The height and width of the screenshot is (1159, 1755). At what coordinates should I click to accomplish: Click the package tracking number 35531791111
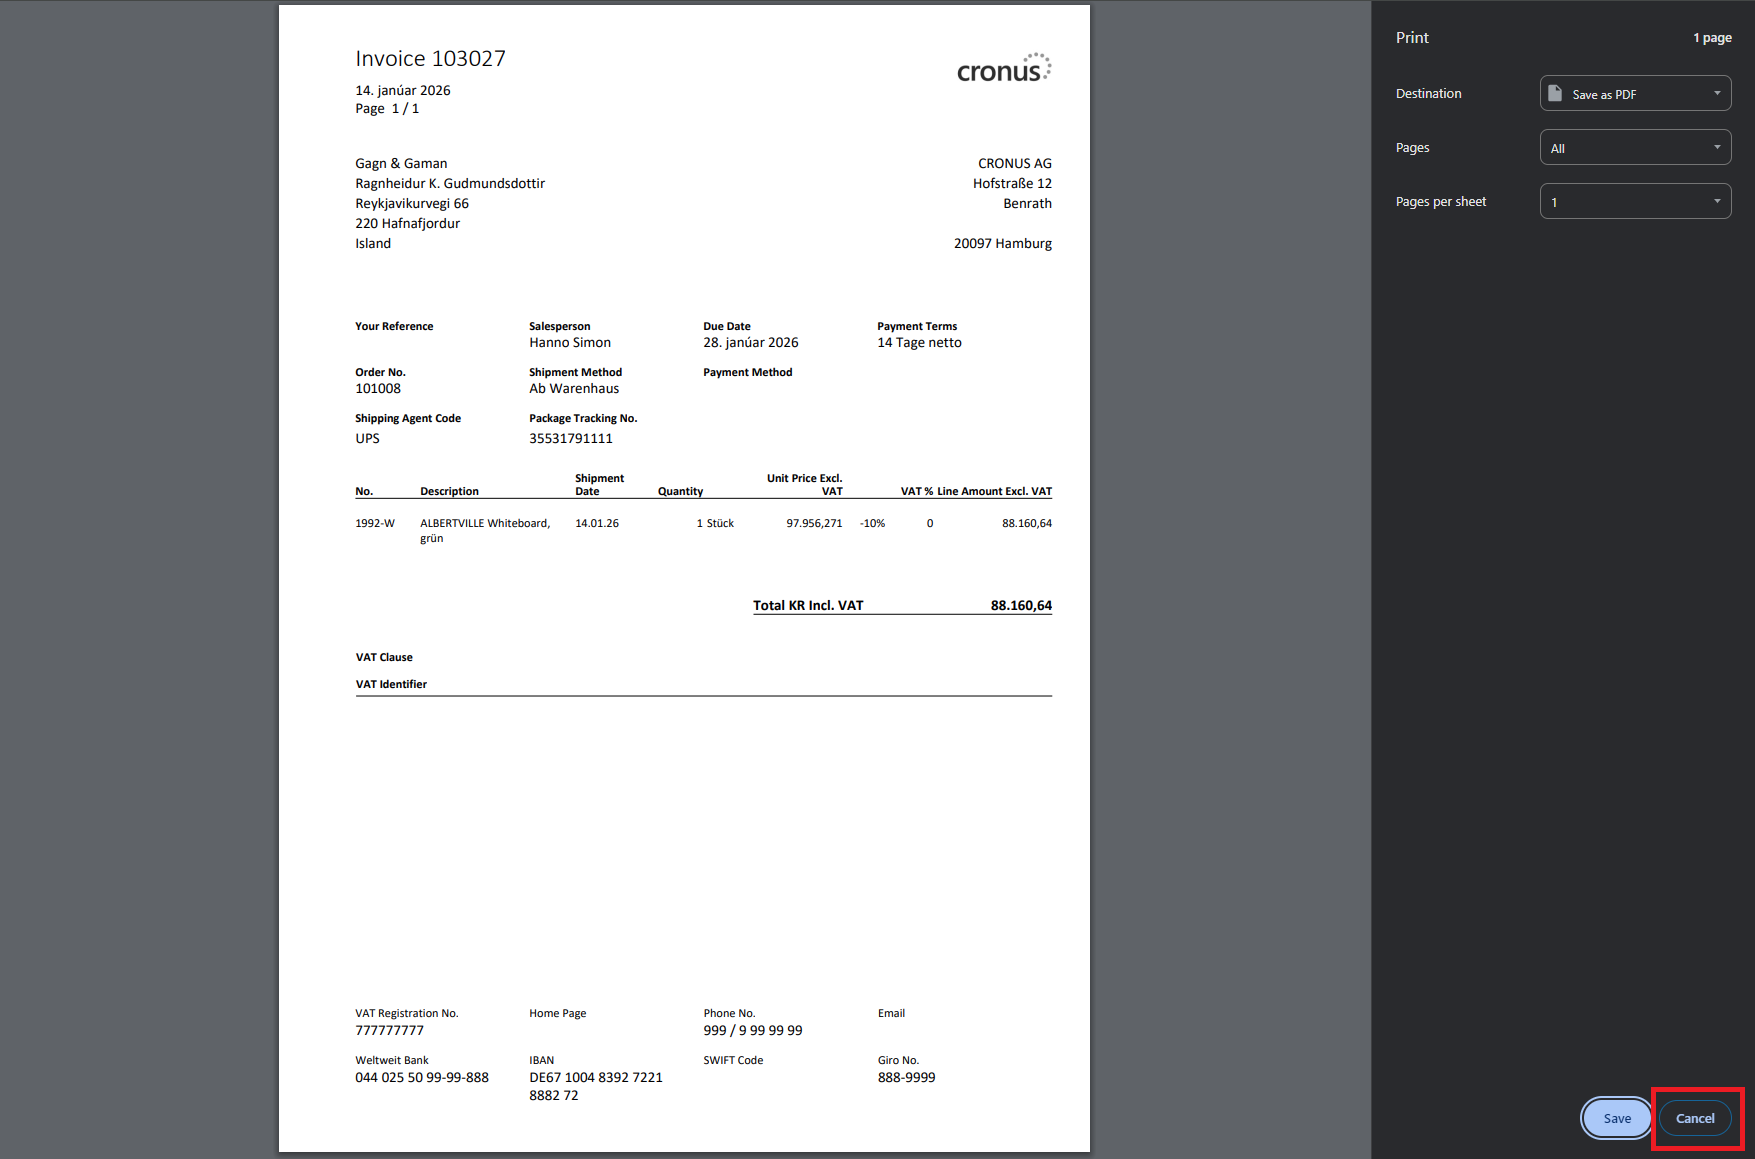pos(571,439)
